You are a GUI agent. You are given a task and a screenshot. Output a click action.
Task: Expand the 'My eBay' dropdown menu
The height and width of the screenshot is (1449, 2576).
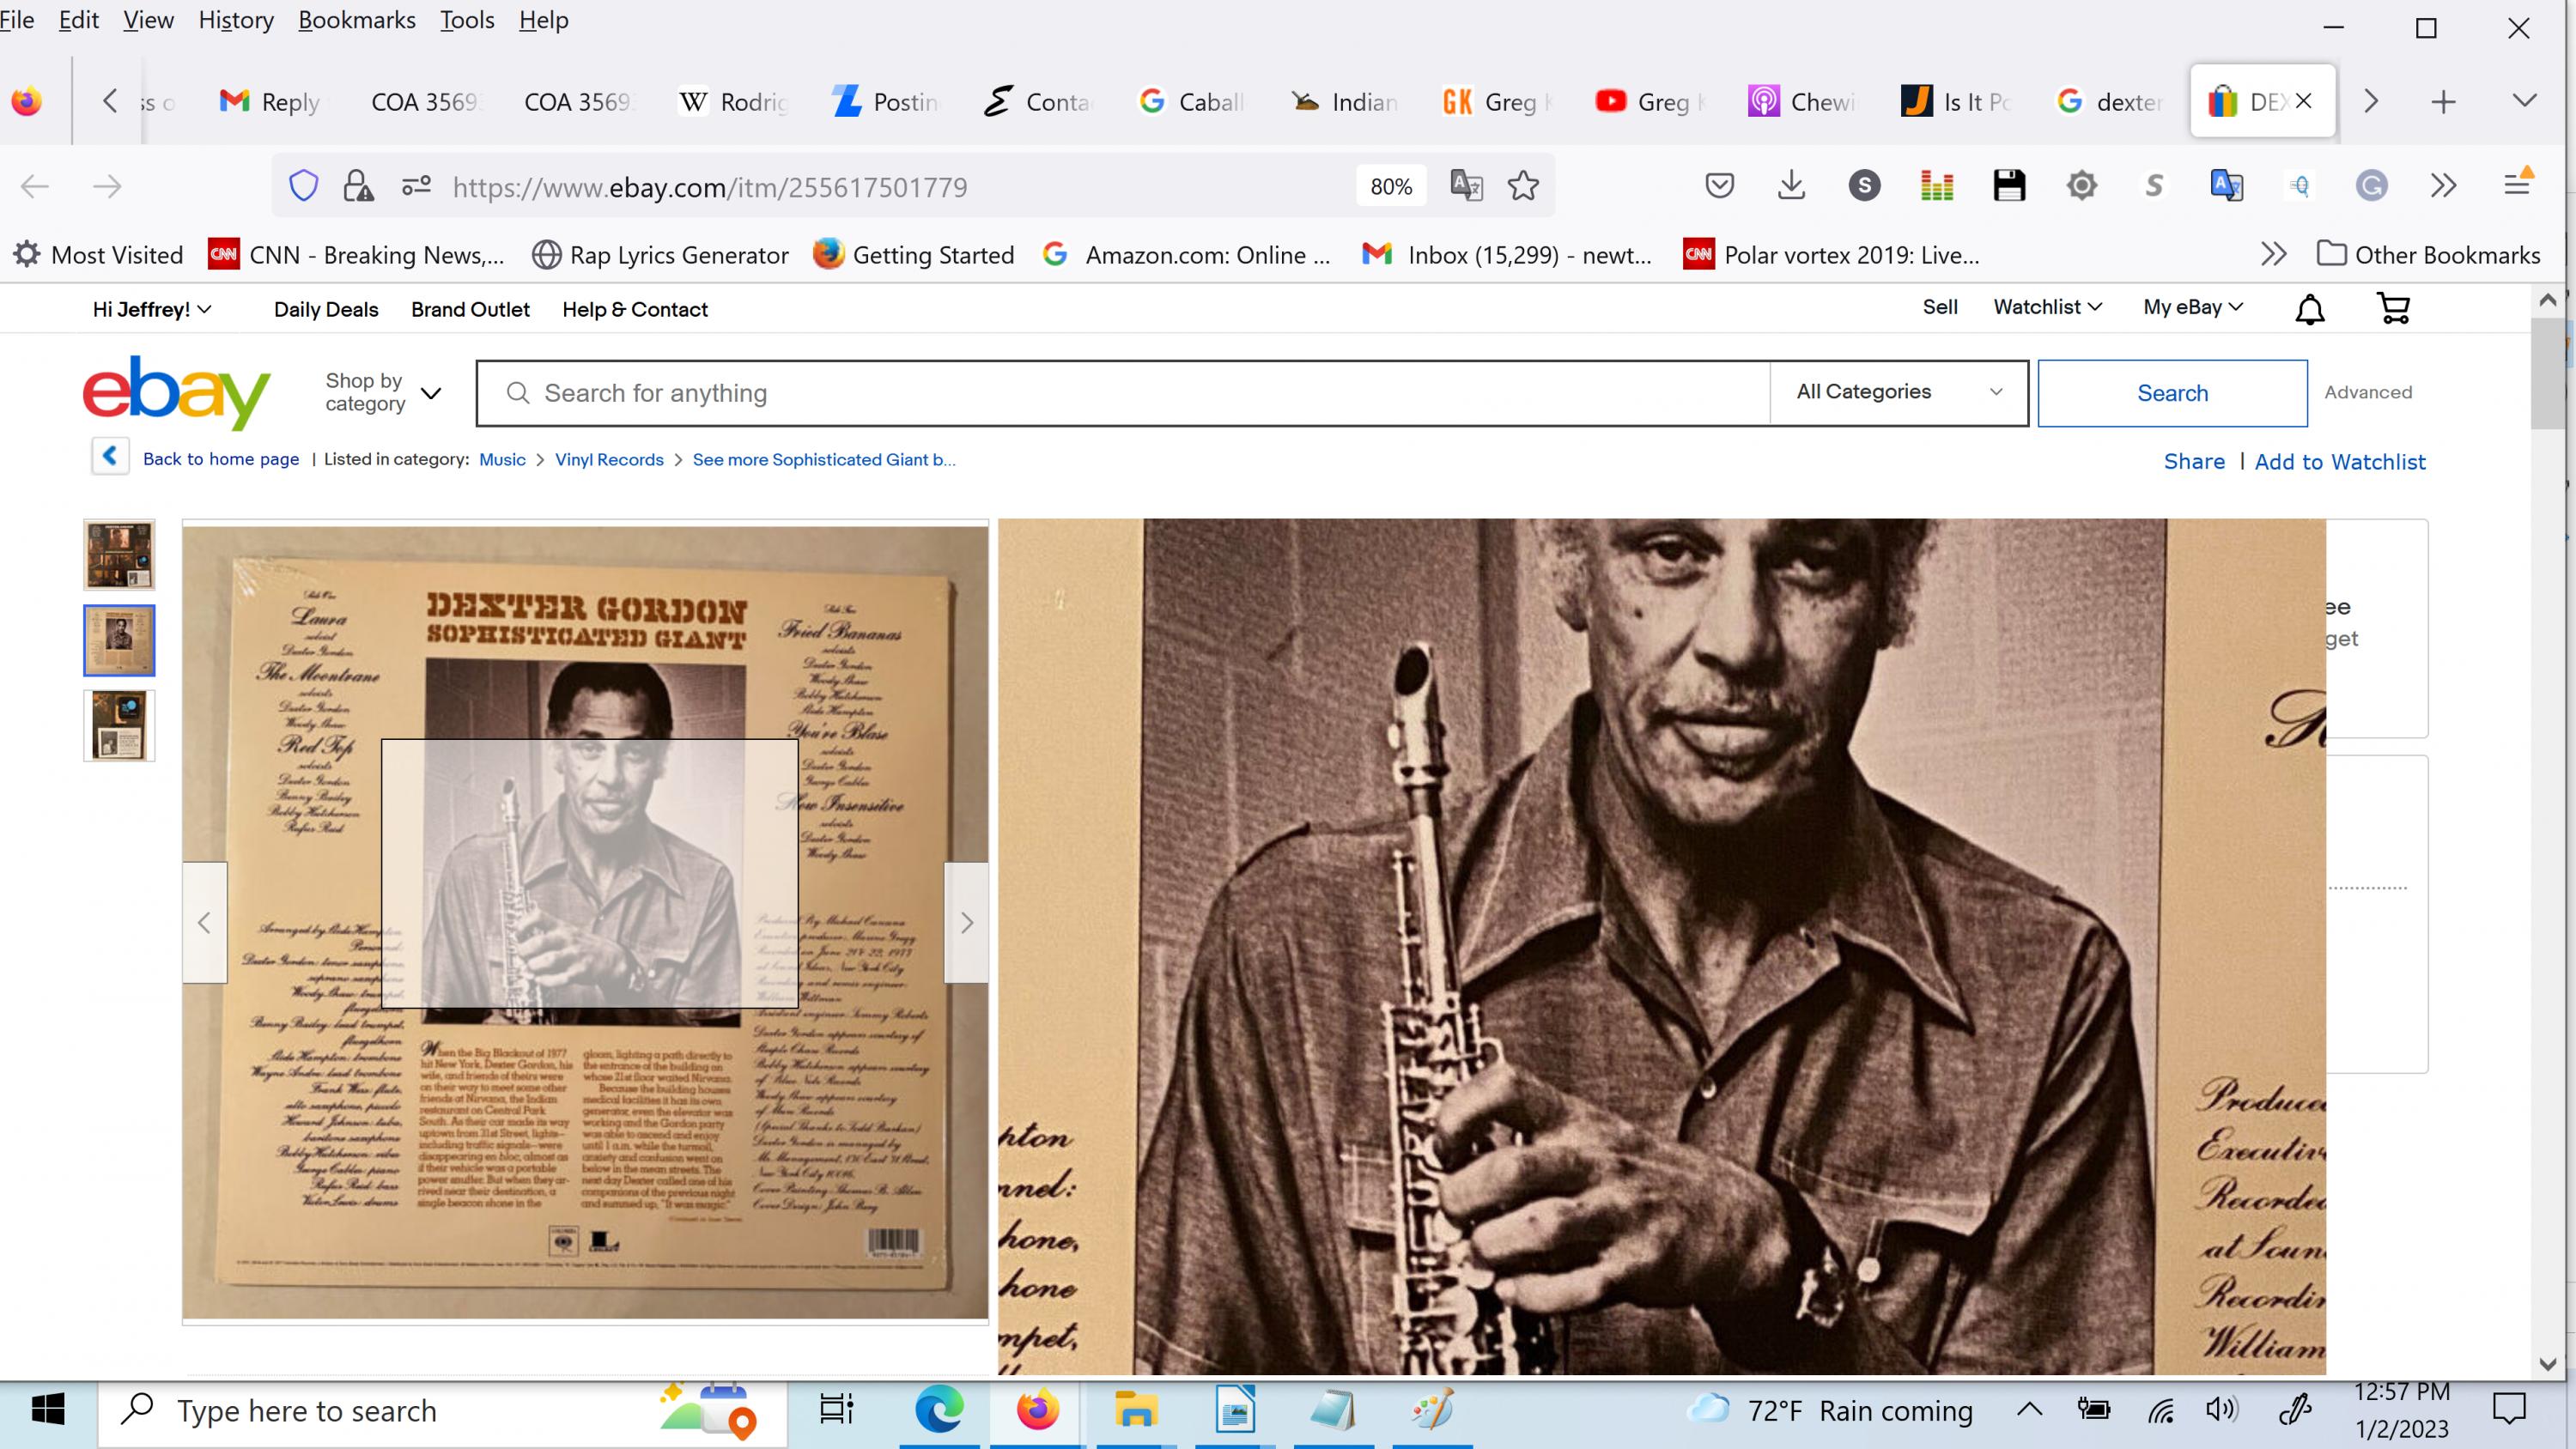2192,308
